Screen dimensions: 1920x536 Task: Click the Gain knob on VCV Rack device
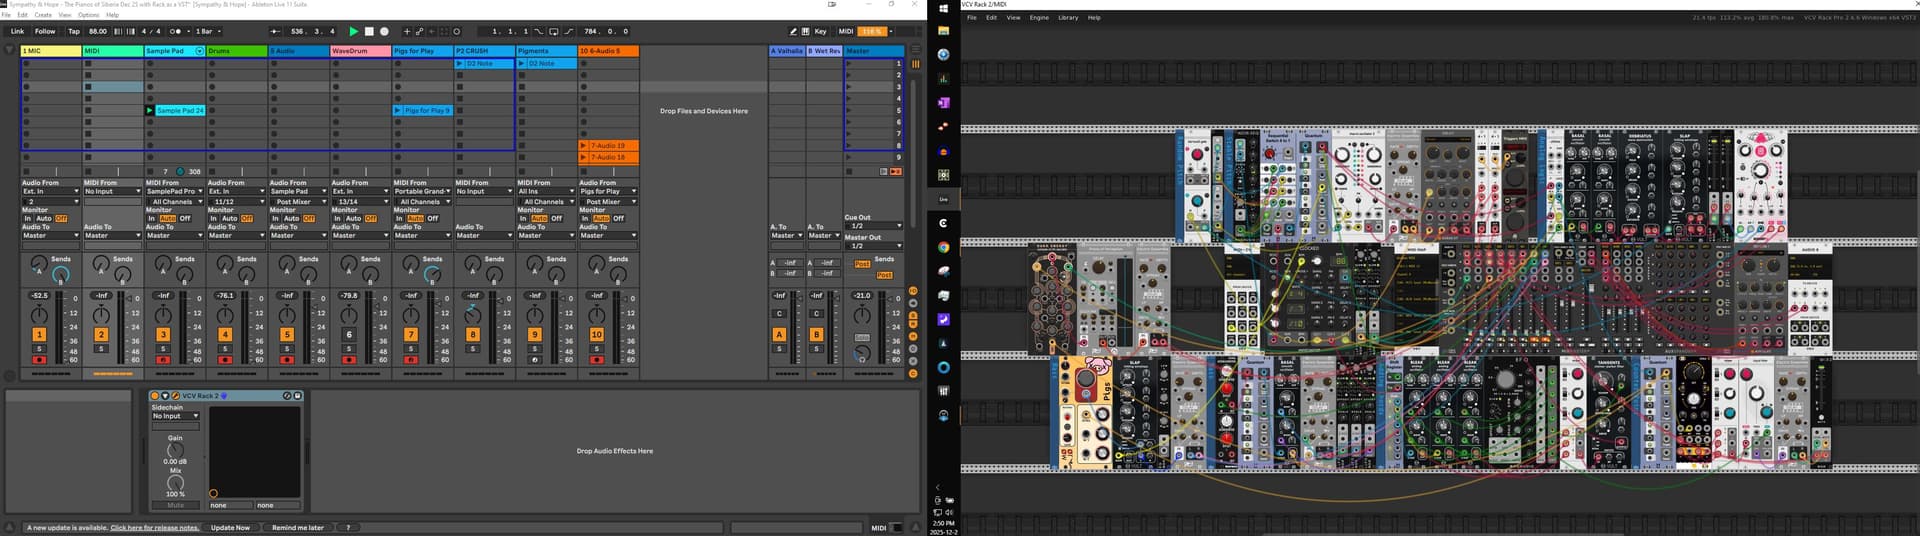175,450
